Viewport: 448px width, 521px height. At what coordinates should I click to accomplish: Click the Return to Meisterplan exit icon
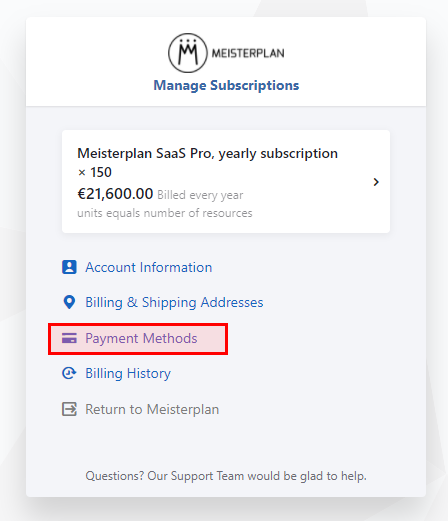[x=69, y=409]
